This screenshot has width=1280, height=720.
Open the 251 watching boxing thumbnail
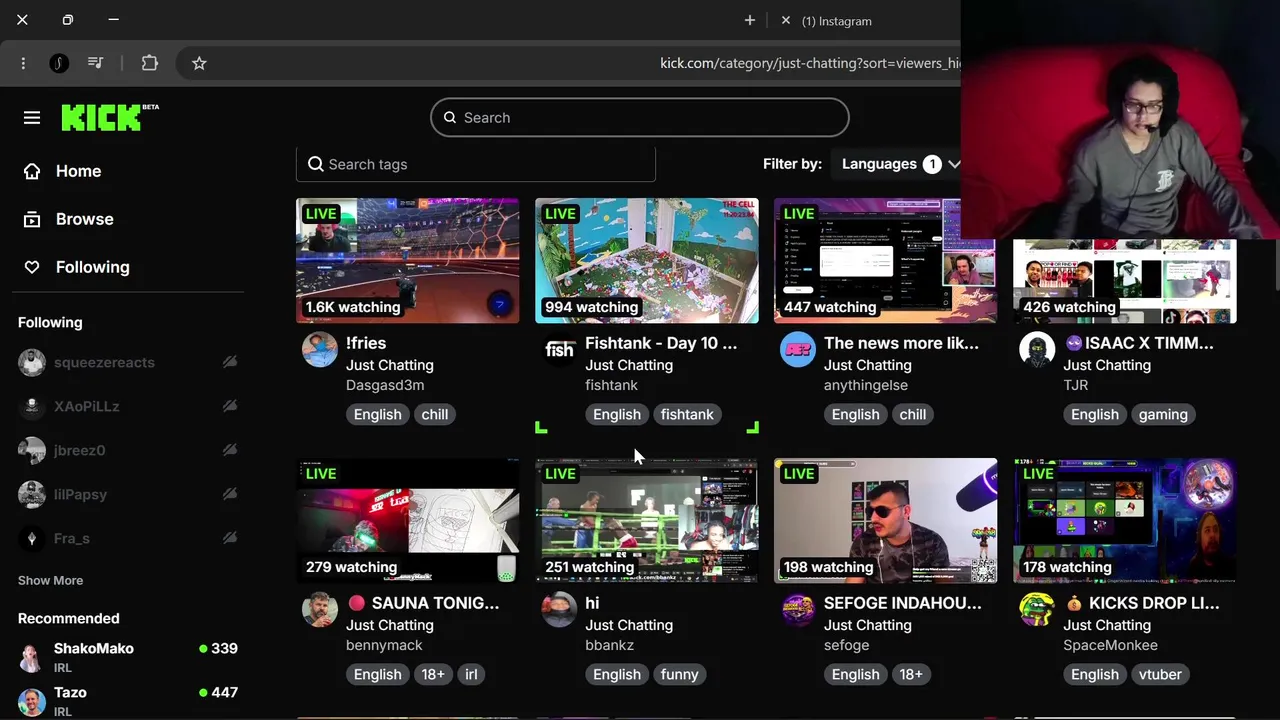click(647, 520)
